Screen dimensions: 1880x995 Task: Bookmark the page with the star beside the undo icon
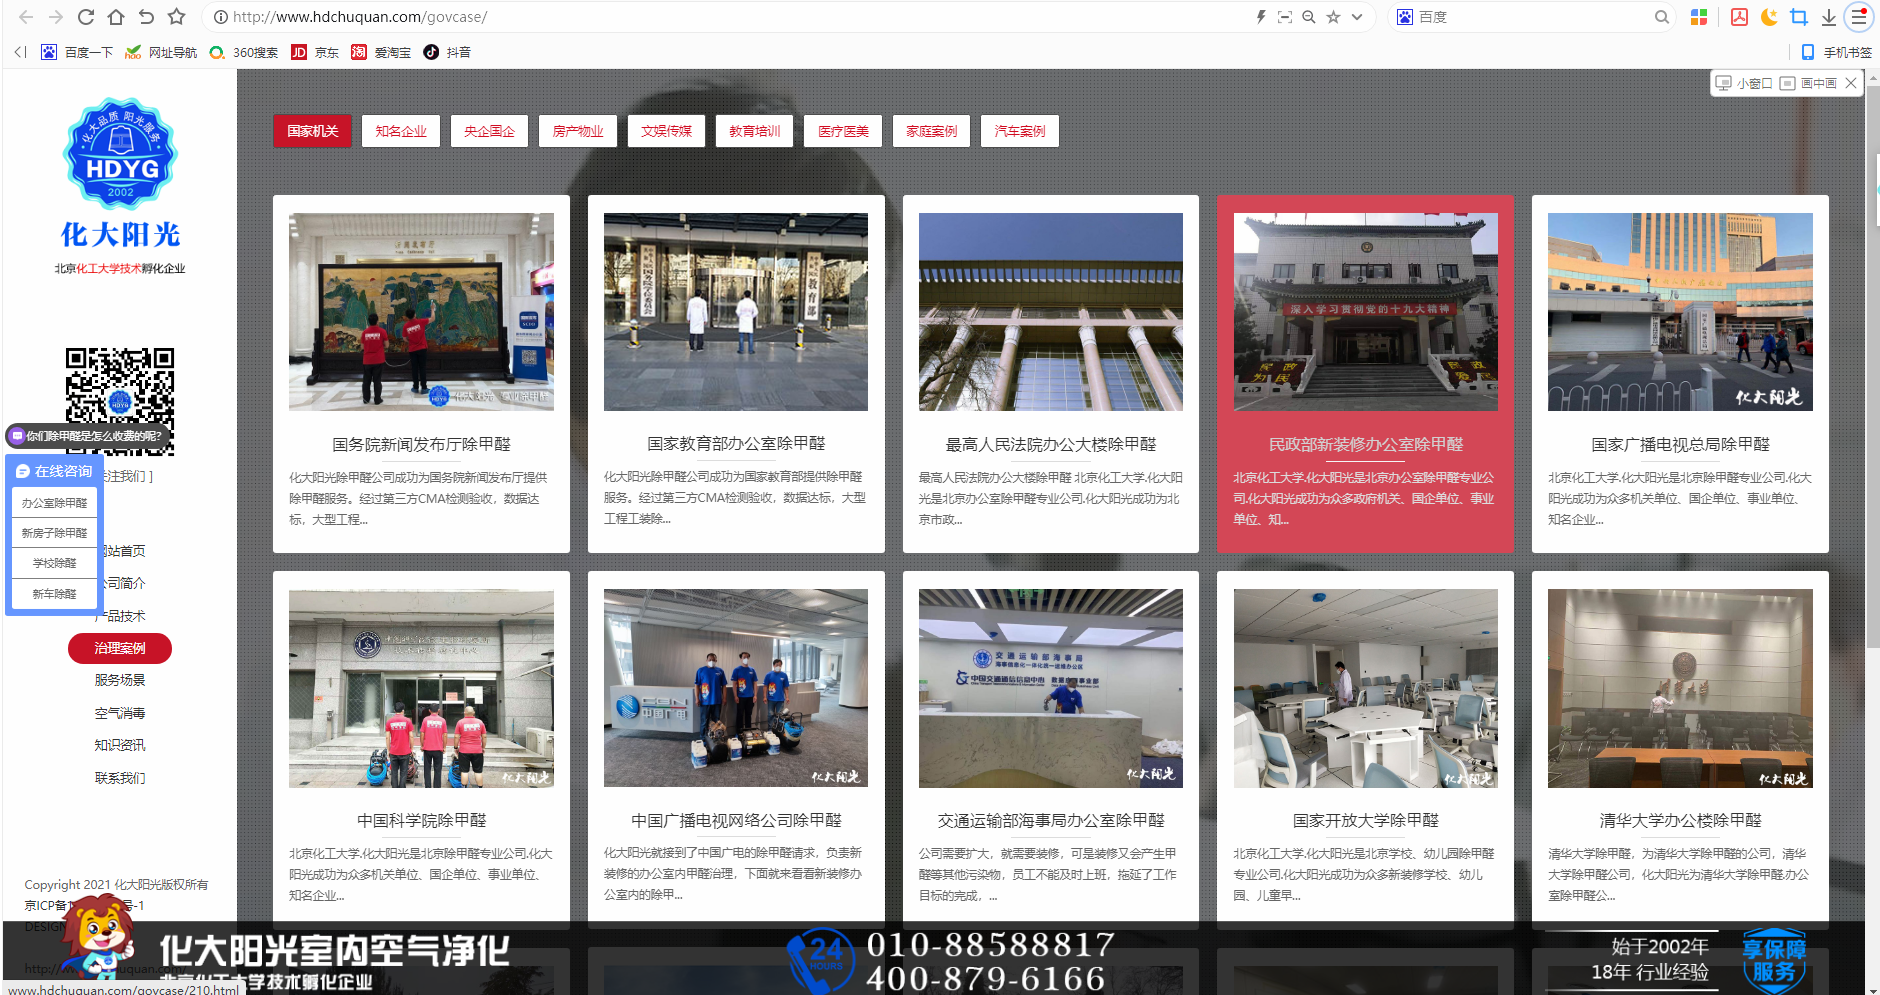(177, 17)
